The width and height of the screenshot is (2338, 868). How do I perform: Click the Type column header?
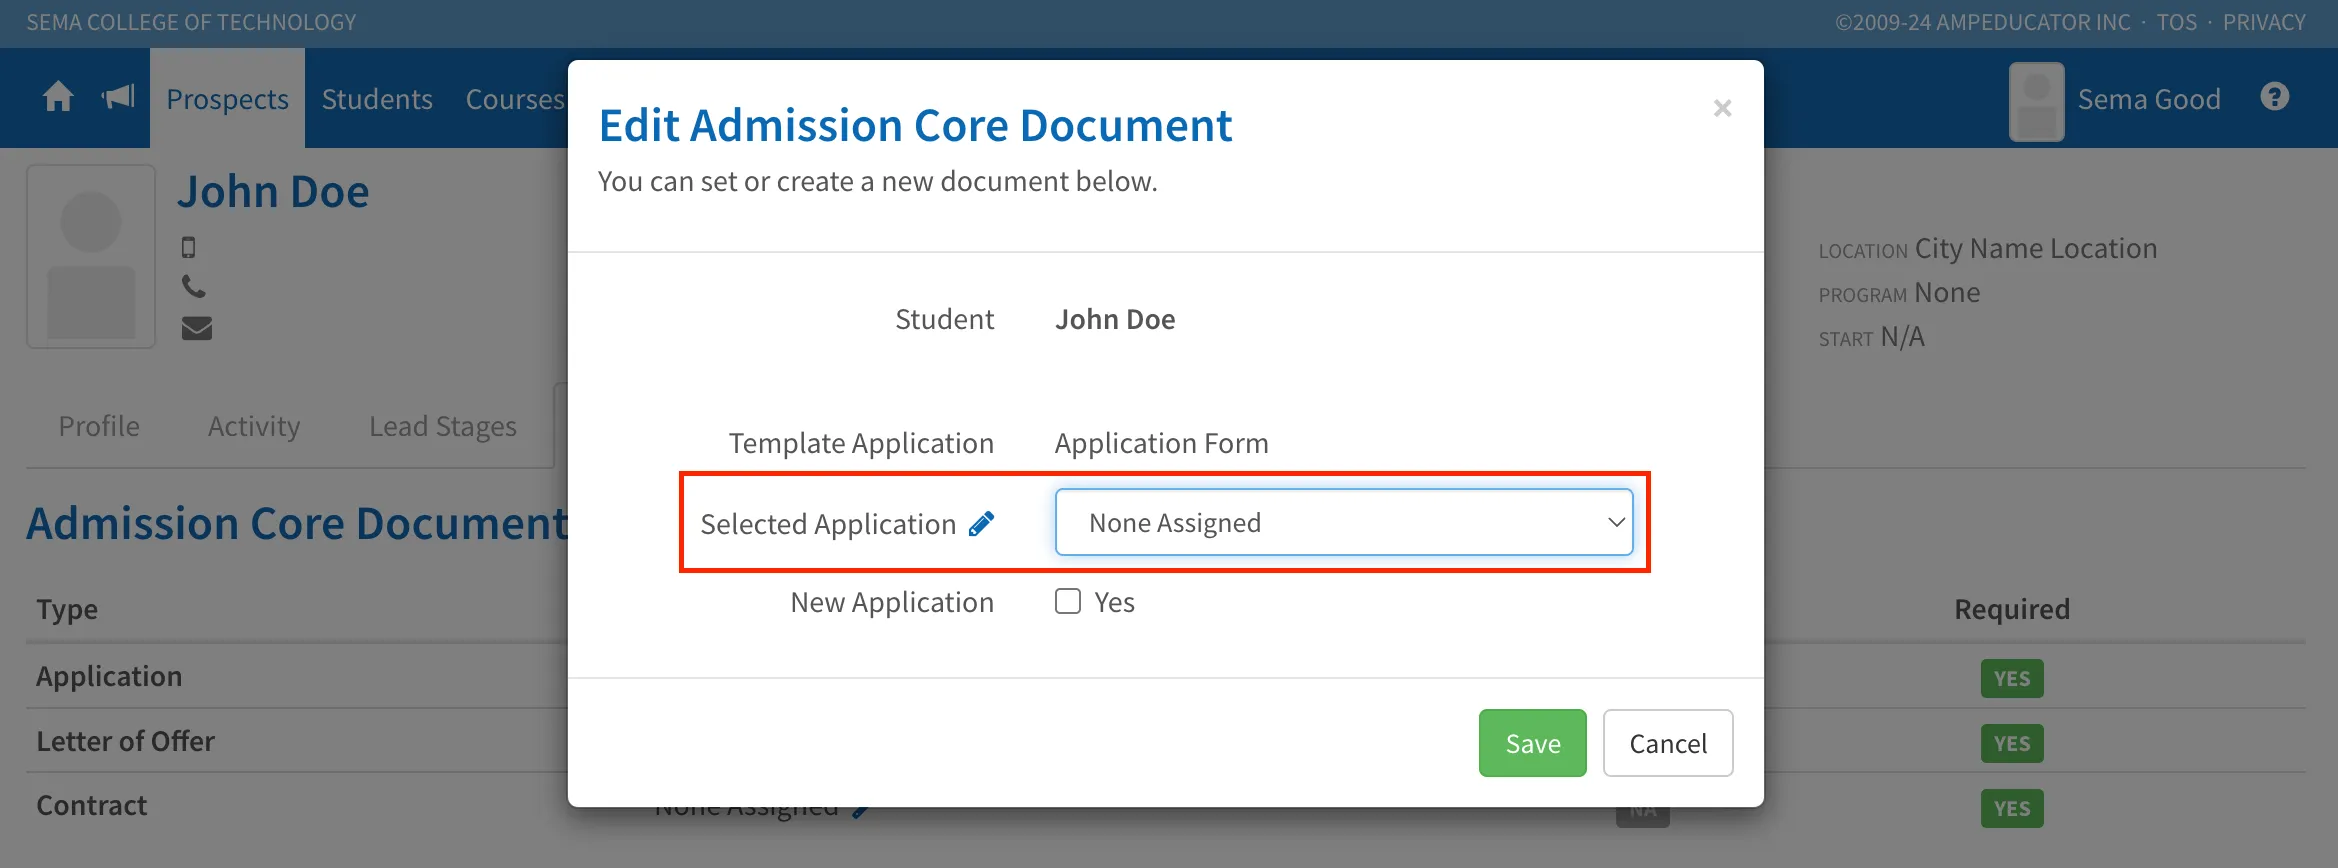pyautogui.click(x=67, y=609)
